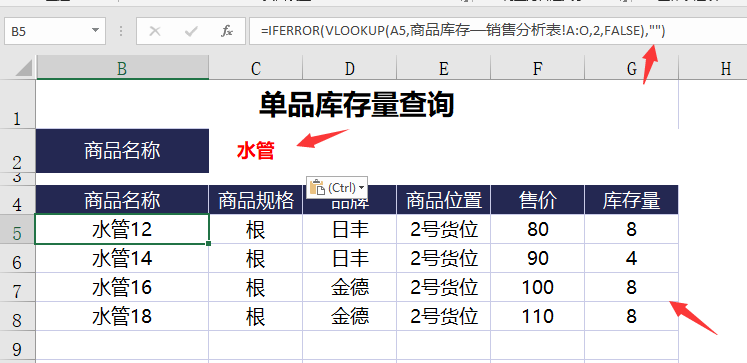Select row 1 header
The height and width of the screenshot is (363, 747).
pos(18,104)
